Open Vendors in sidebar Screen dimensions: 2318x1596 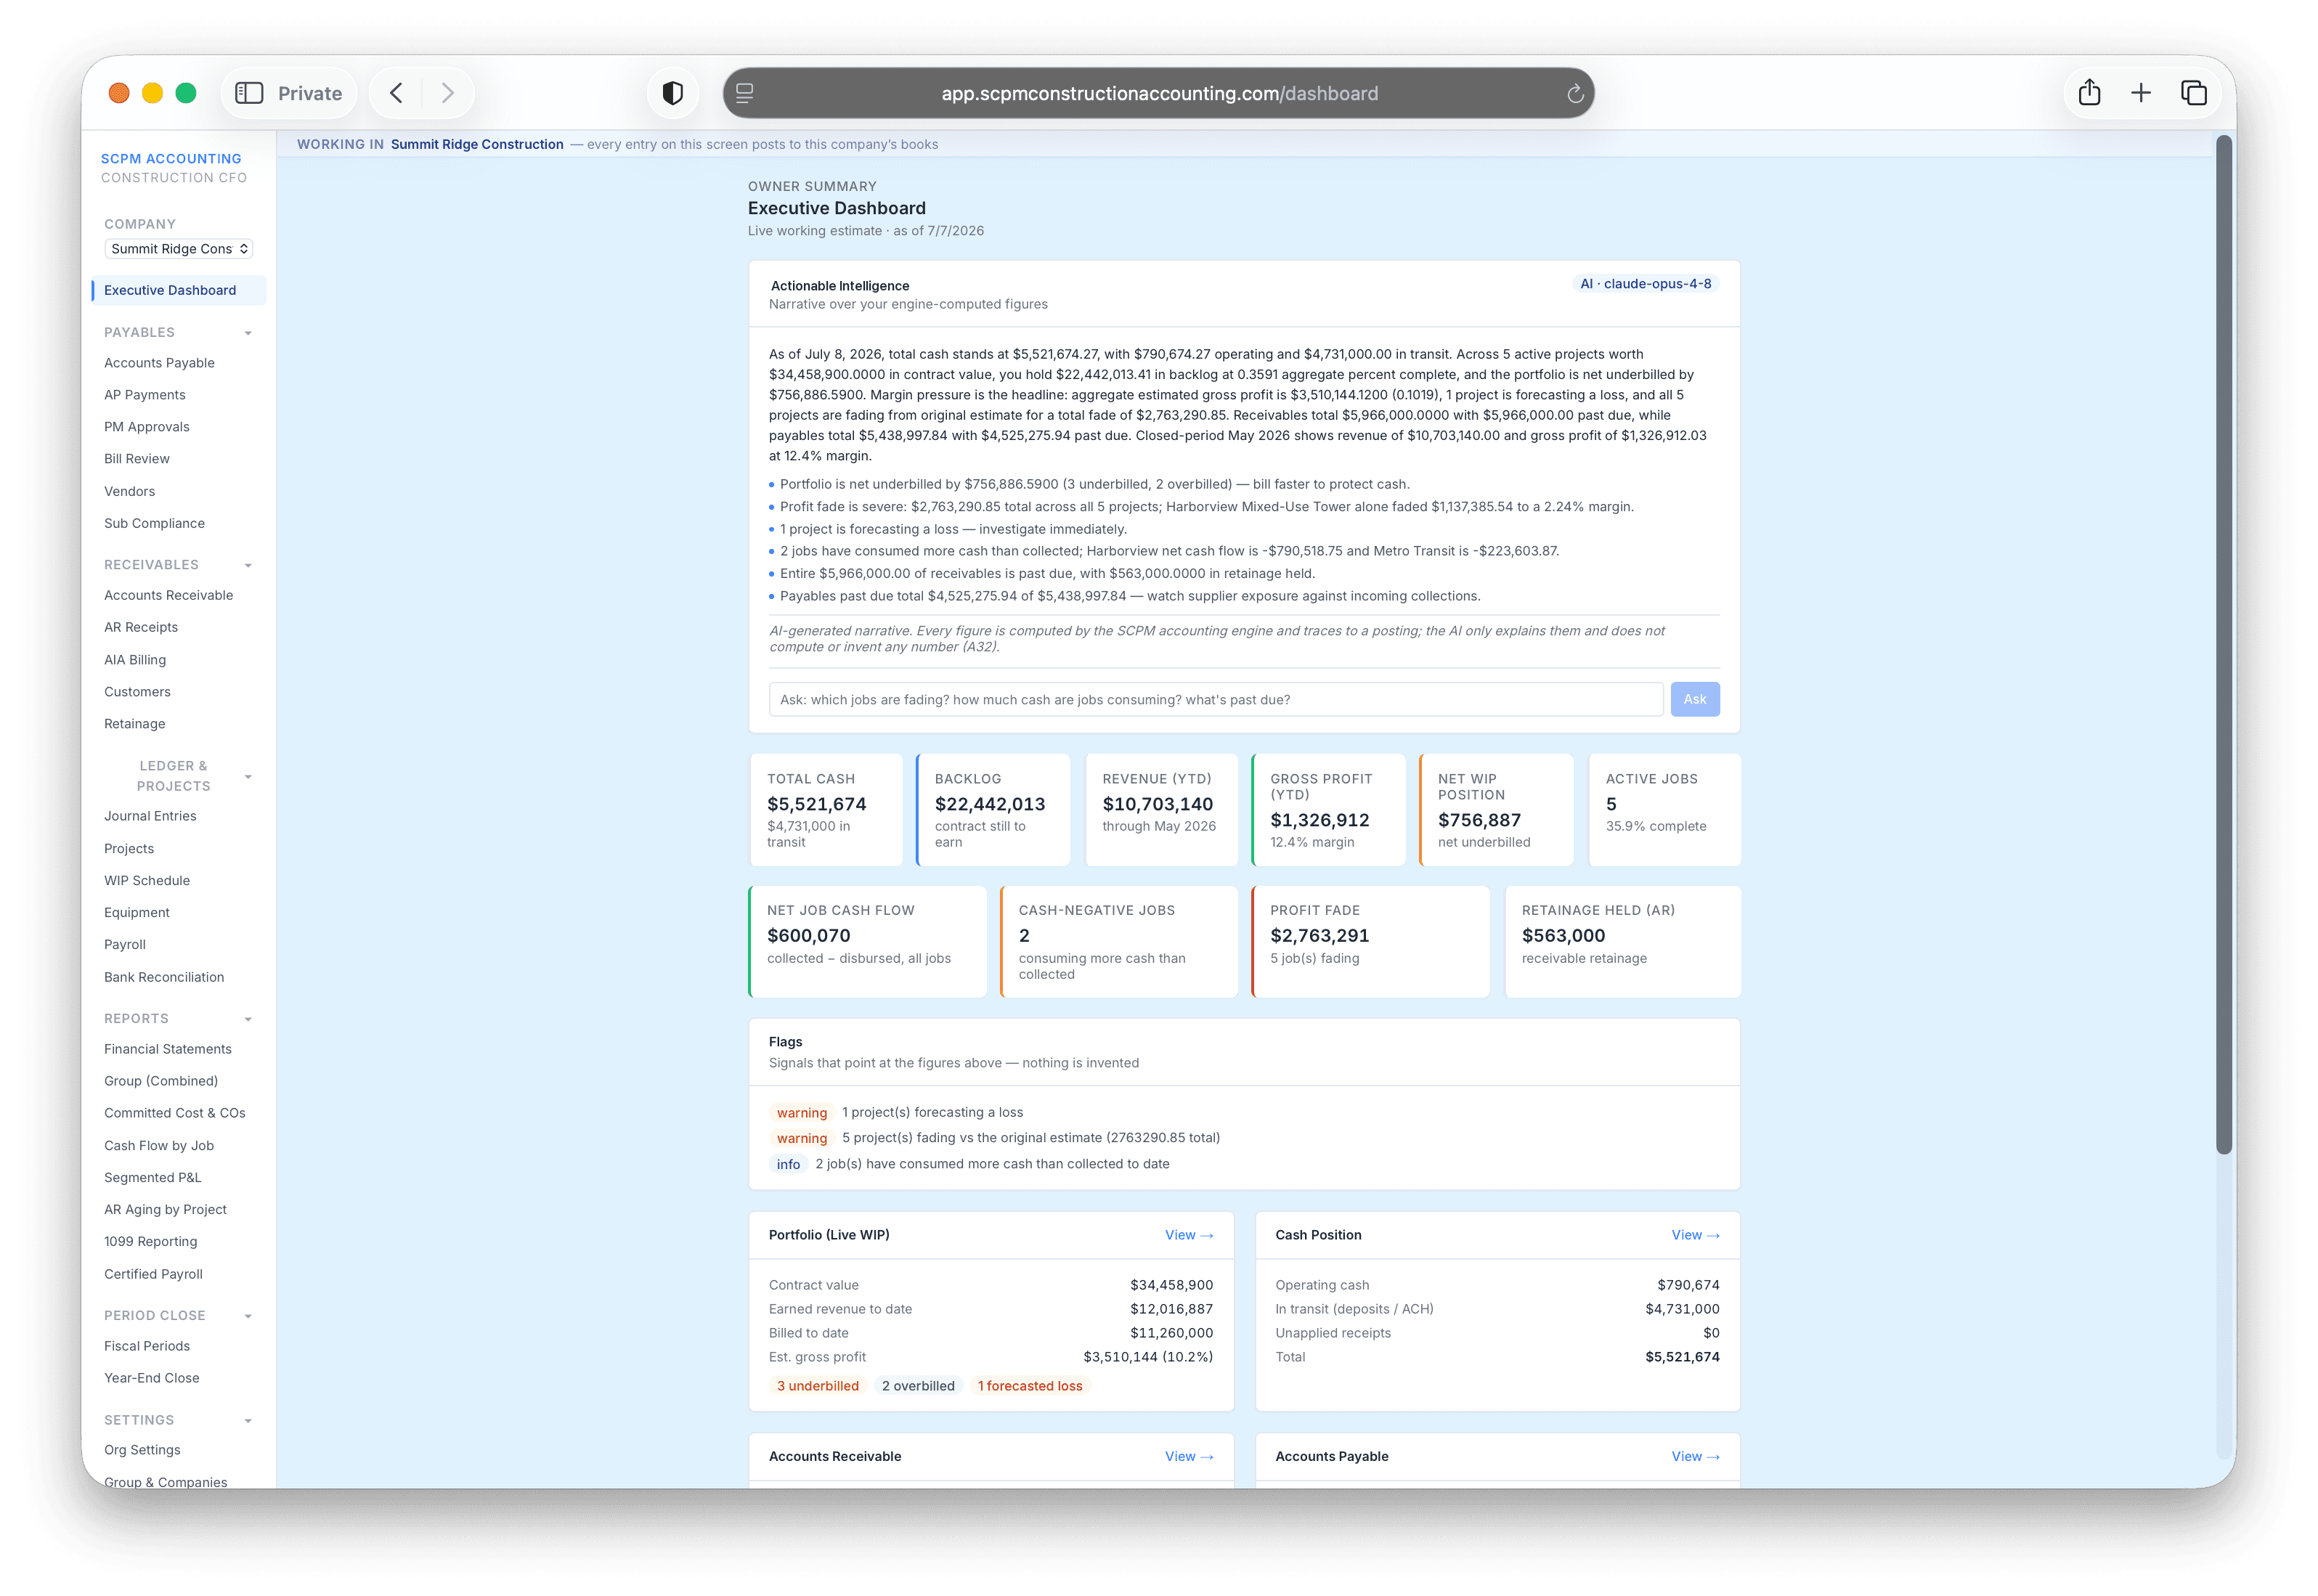(129, 491)
